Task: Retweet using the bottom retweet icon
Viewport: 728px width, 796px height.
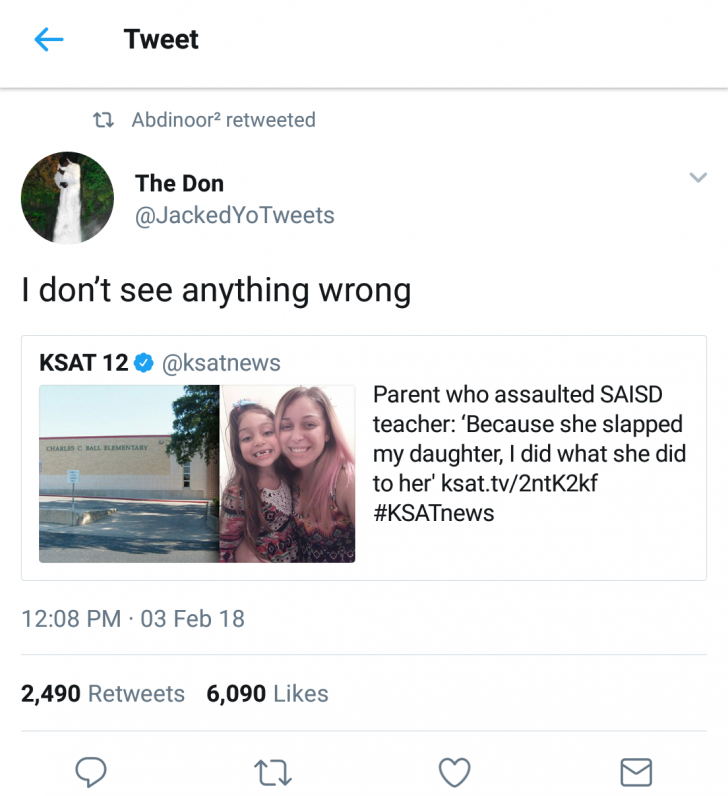Action: (272, 771)
